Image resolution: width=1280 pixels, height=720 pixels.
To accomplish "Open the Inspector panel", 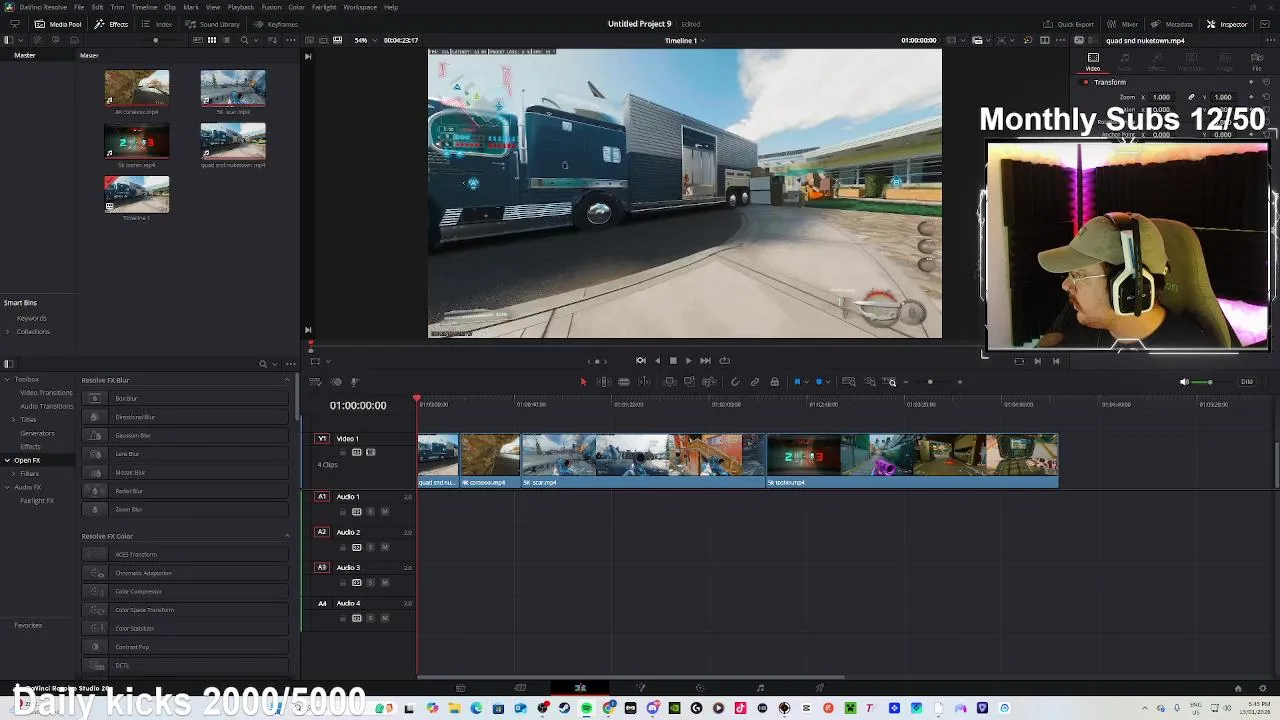I will click(x=1227, y=24).
